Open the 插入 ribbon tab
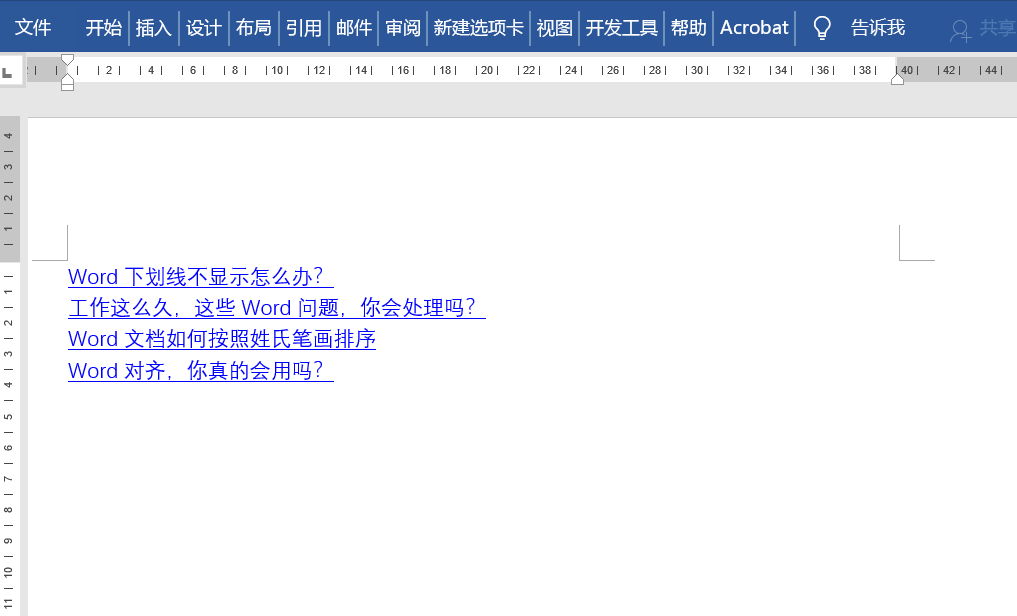The image size is (1017, 616). pyautogui.click(x=154, y=28)
